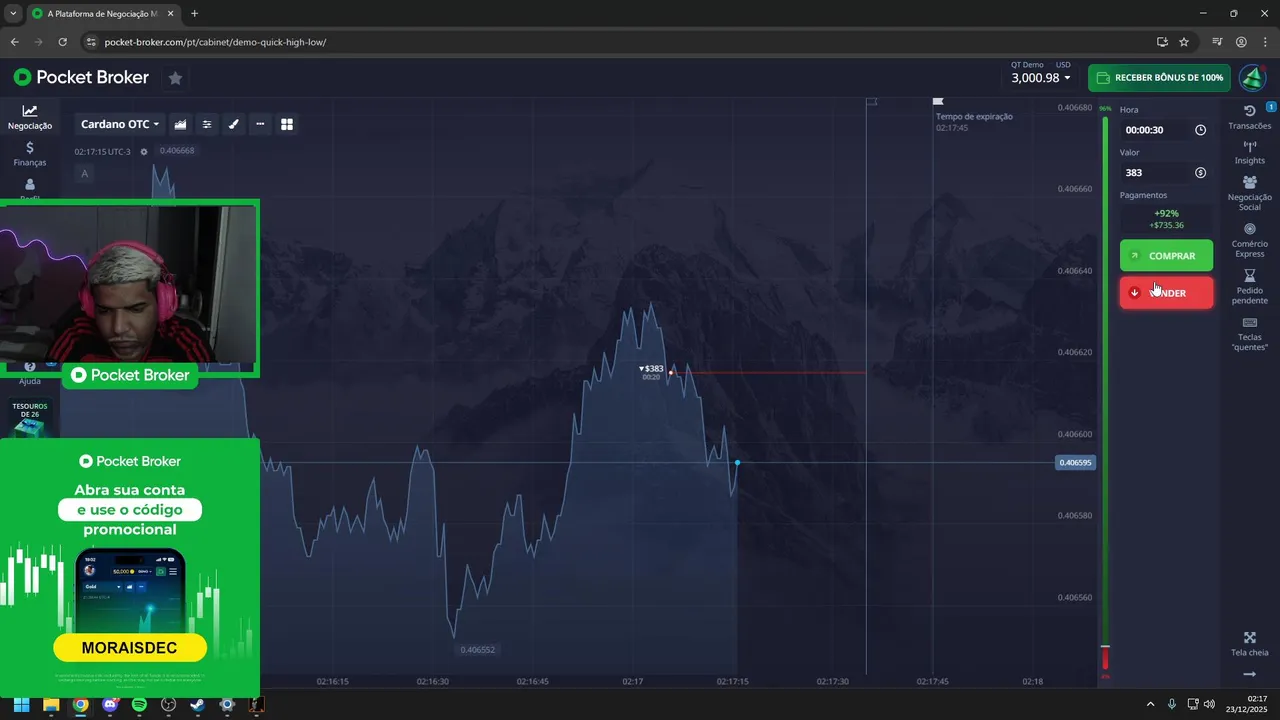This screenshot has height=720, width=1280.
Task: Click the gear next to UTC-3 time
Action: tap(144, 152)
